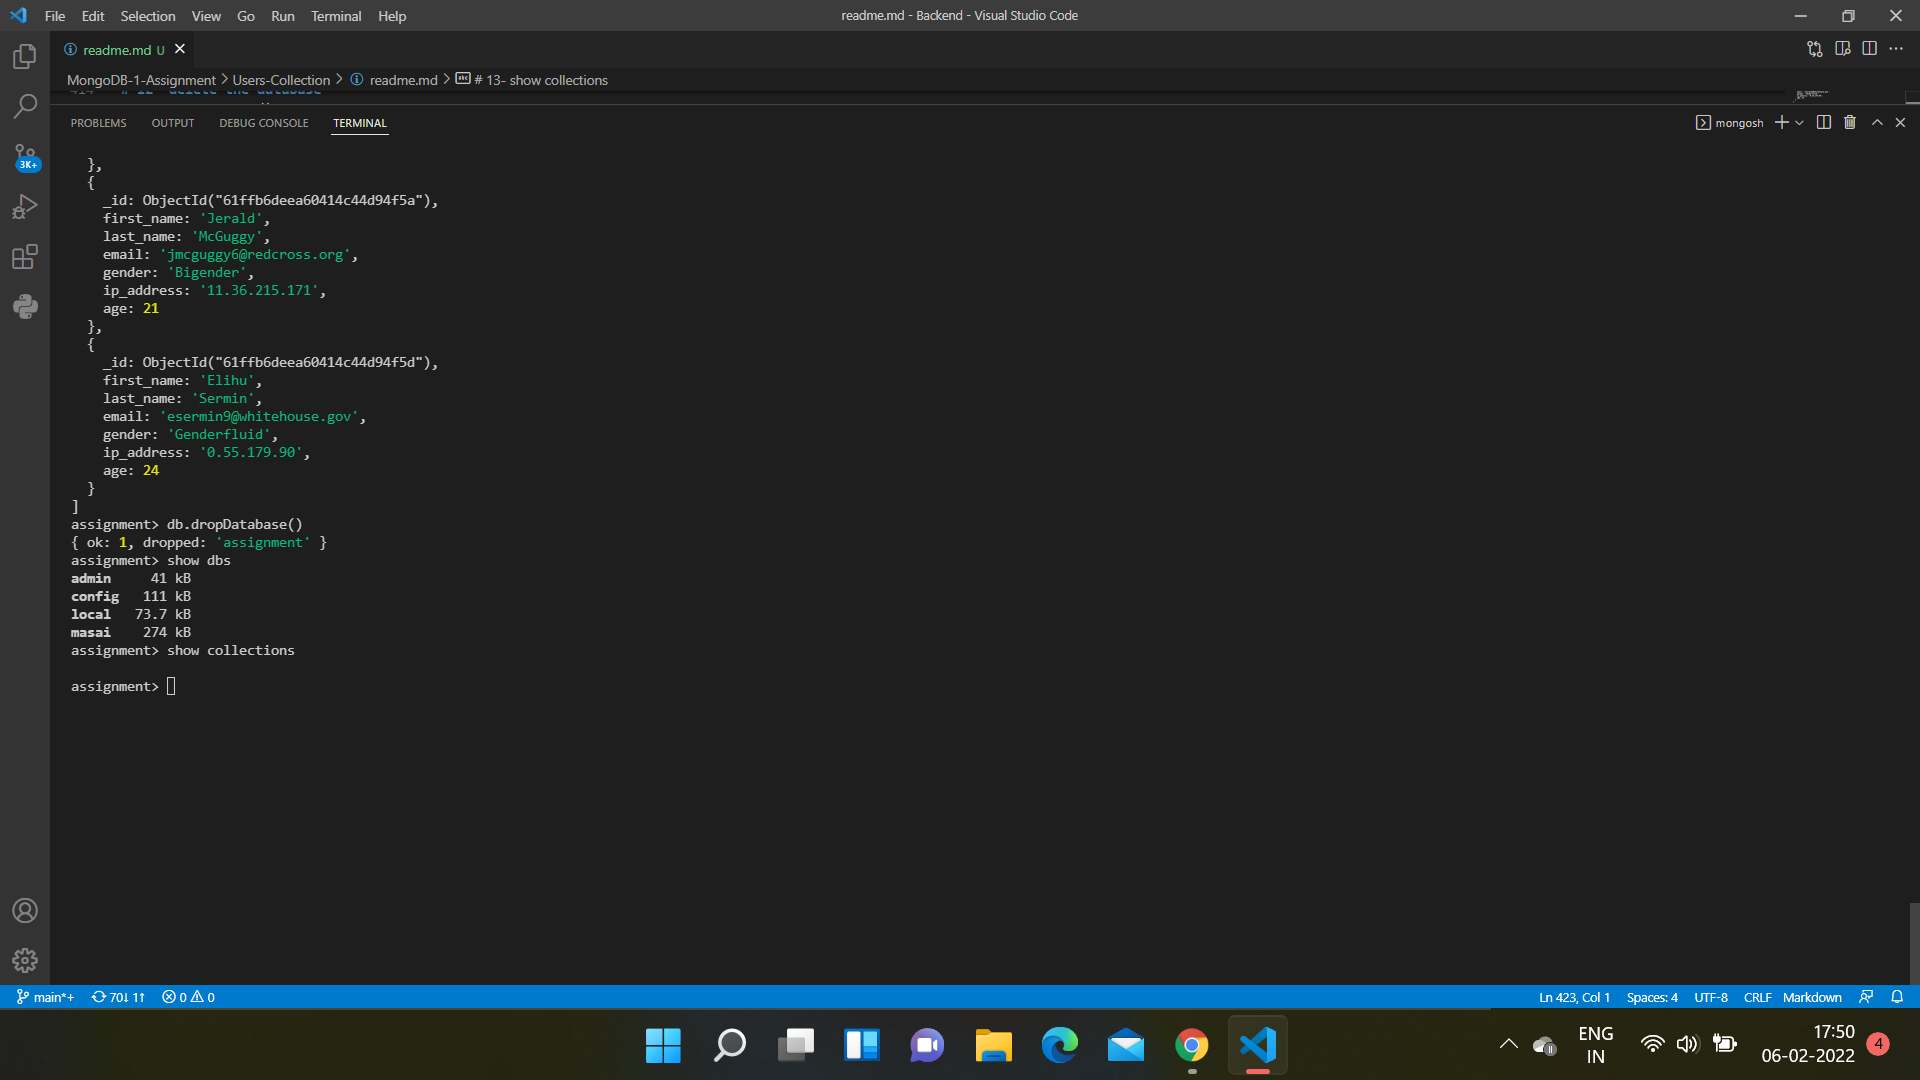Open the Terminal menu
1920x1080 pixels.
coord(336,16)
